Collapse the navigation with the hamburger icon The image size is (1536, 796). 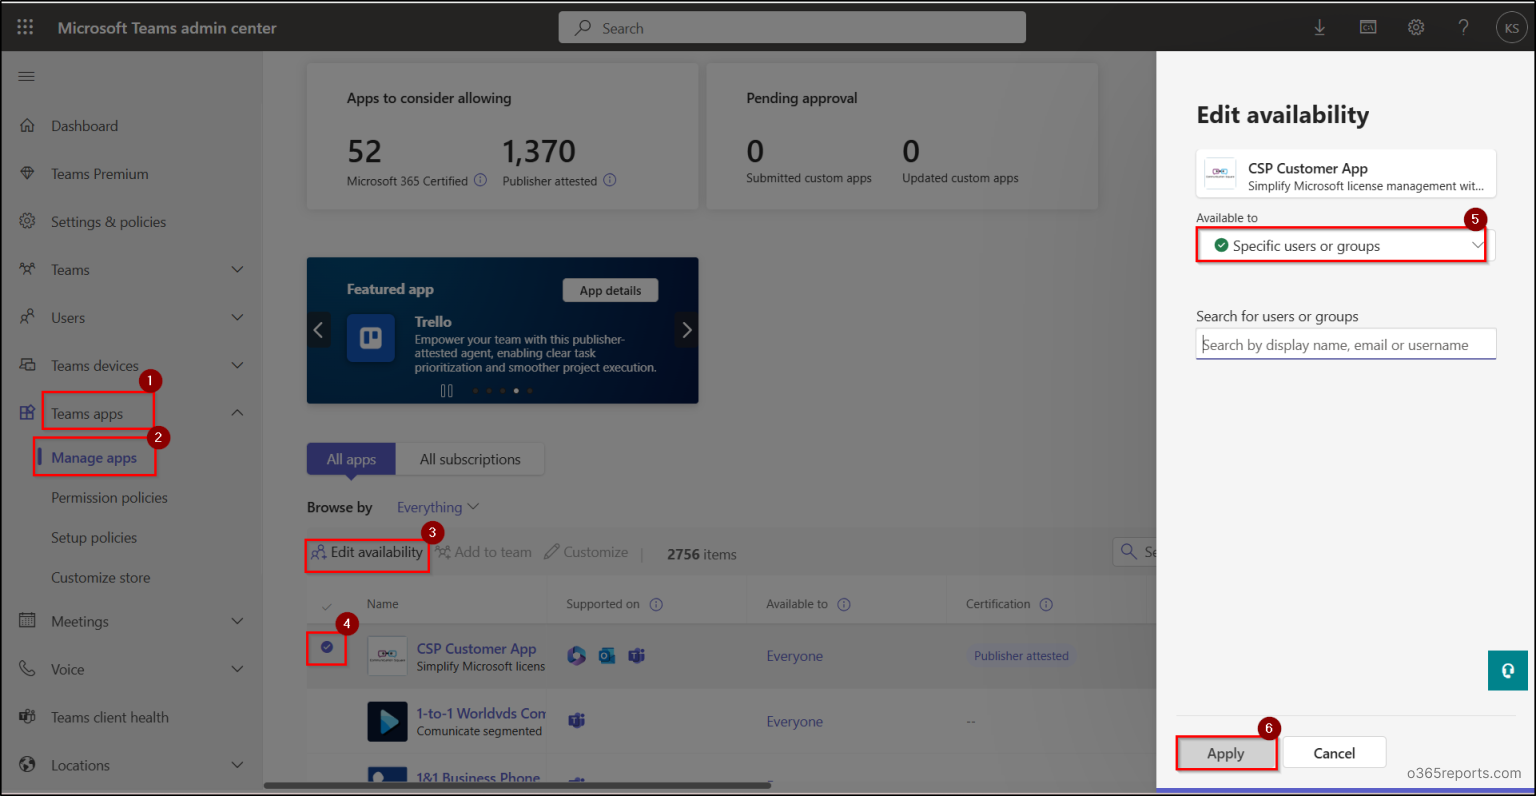tap(27, 76)
